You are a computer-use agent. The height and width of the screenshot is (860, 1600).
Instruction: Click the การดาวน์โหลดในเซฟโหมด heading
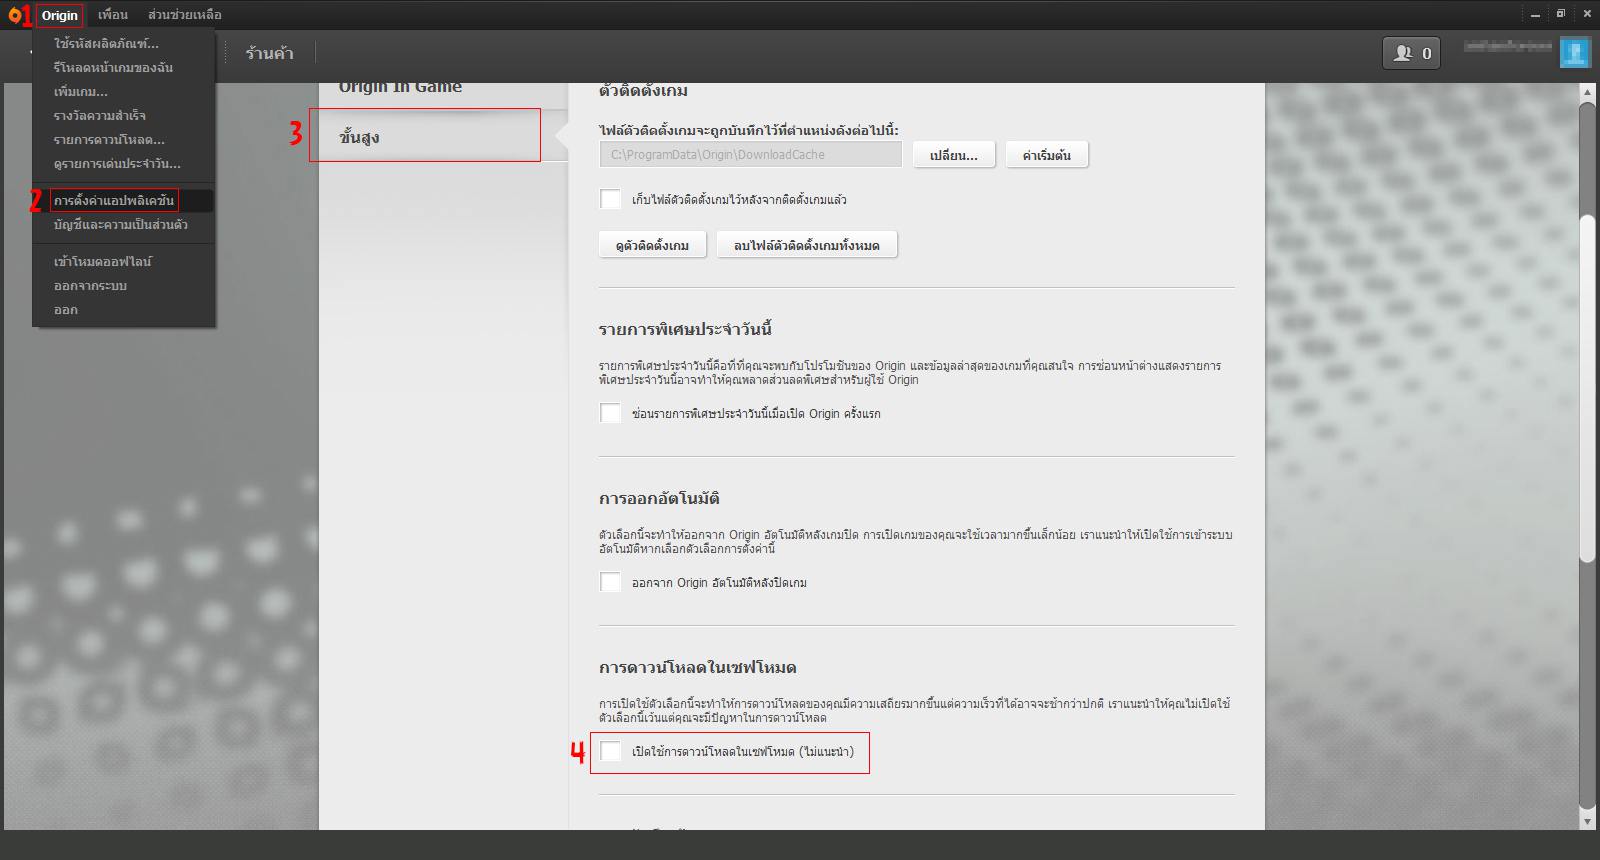[x=698, y=667]
